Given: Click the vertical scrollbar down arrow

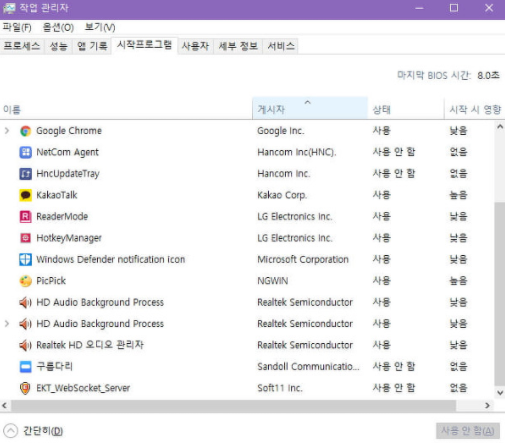Looking at the screenshot, I should 500,393.
